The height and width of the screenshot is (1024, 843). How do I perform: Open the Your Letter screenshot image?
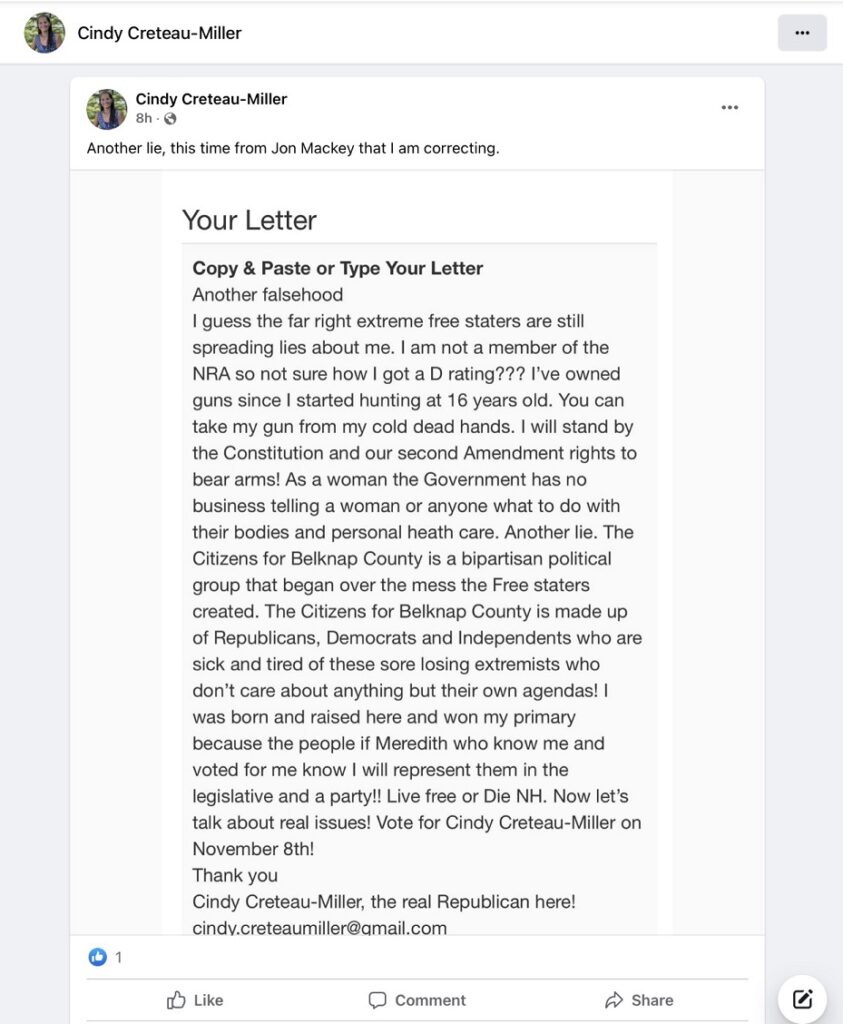coord(418,552)
